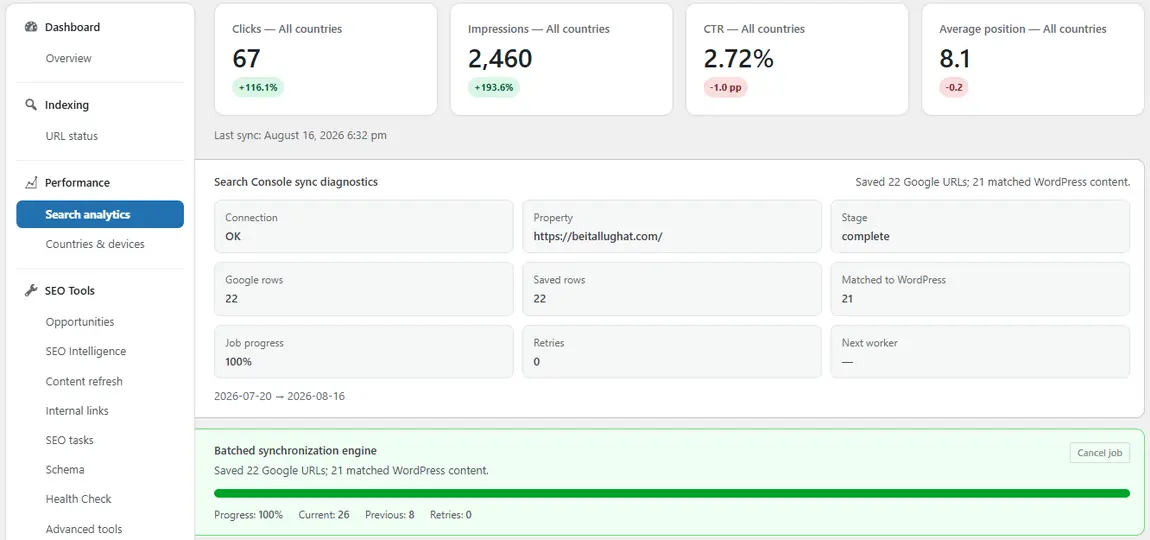This screenshot has height=540, width=1150.
Task: Go to Content refresh
Action: click(84, 381)
